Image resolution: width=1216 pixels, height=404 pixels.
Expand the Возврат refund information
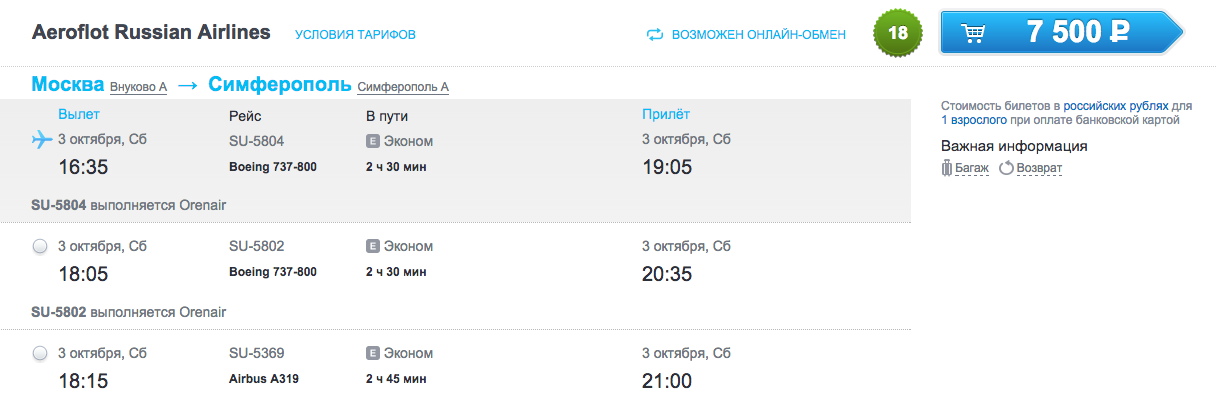pos(1039,168)
